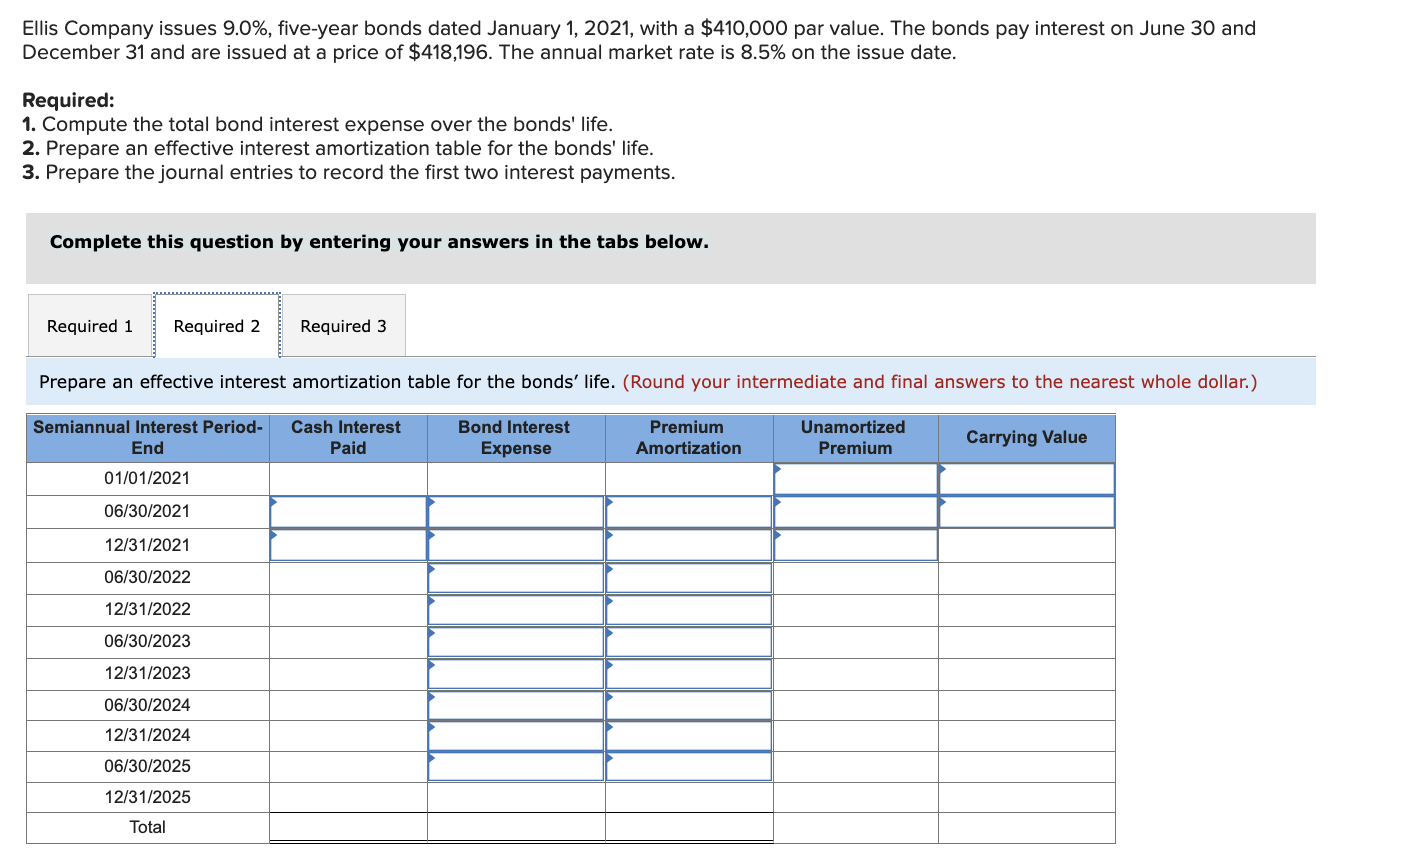Image resolution: width=1408 pixels, height=856 pixels.
Task: Click the 12/31/2024 row label
Action: tap(147, 736)
